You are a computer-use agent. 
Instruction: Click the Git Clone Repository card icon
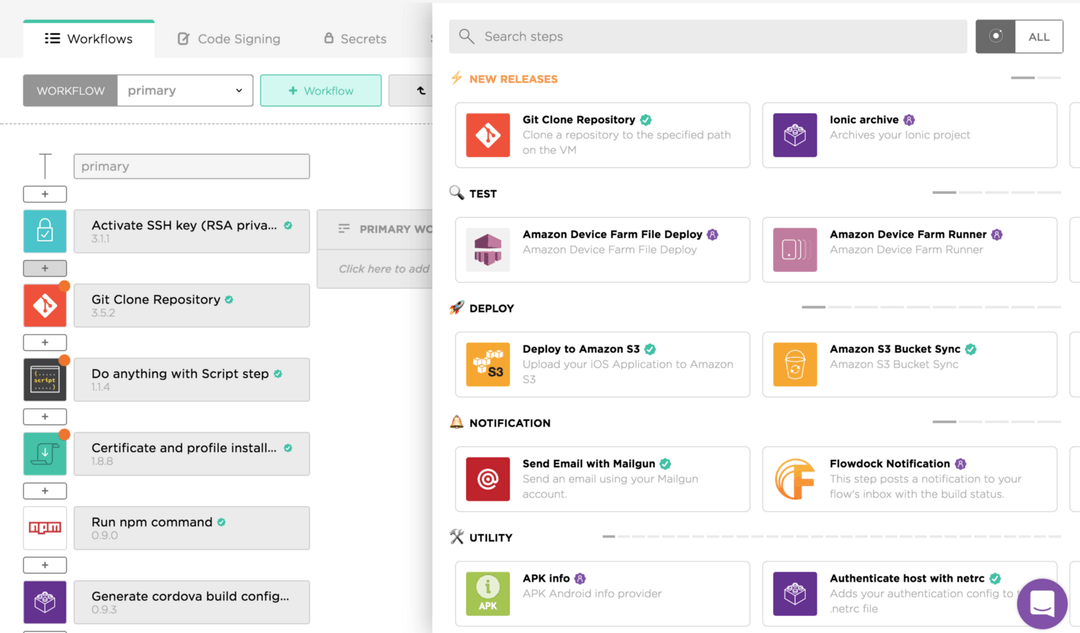click(488, 135)
